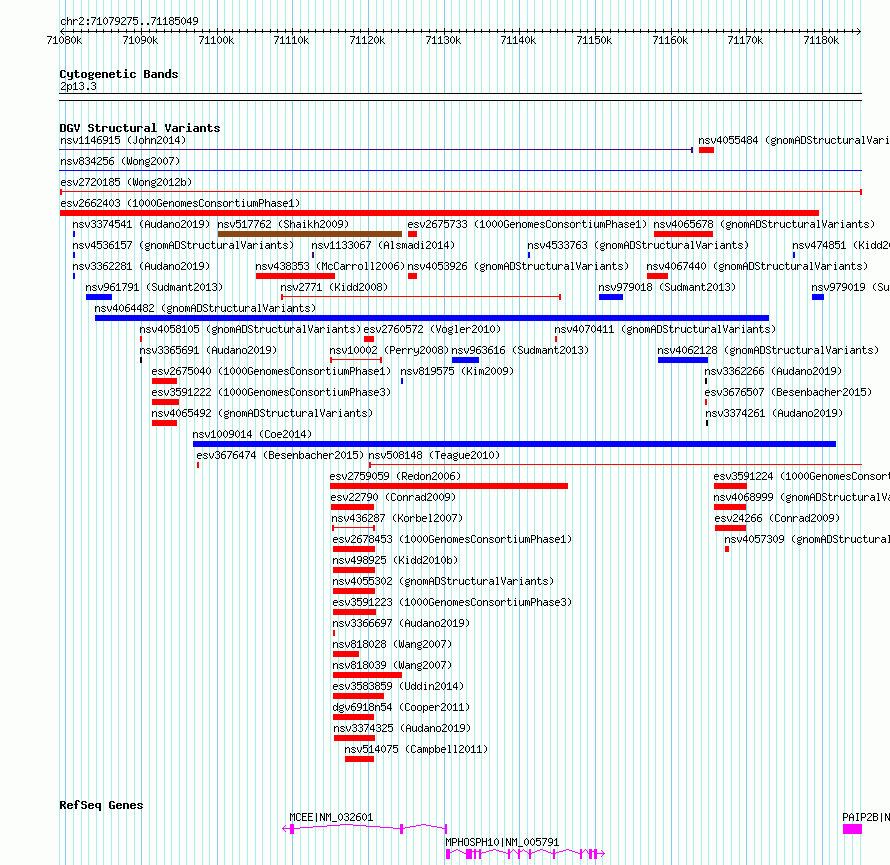Image resolution: width=890 pixels, height=865 pixels.
Task: Click the 71100k ruler position label
Action: (216, 40)
